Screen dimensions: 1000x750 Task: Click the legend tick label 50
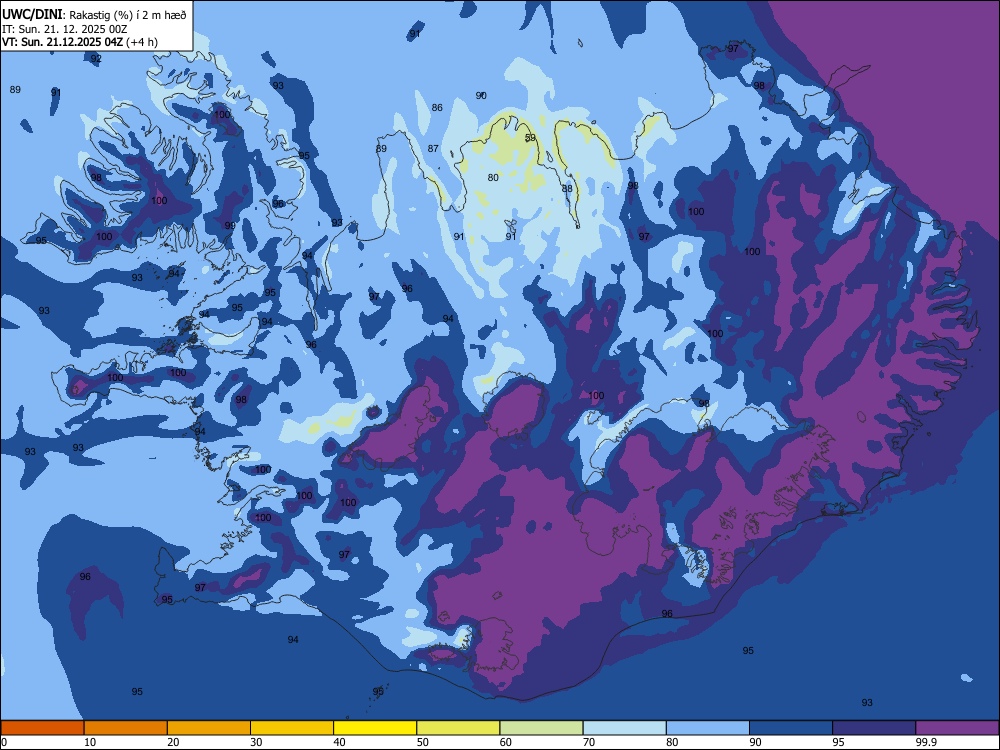pyautogui.click(x=423, y=742)
